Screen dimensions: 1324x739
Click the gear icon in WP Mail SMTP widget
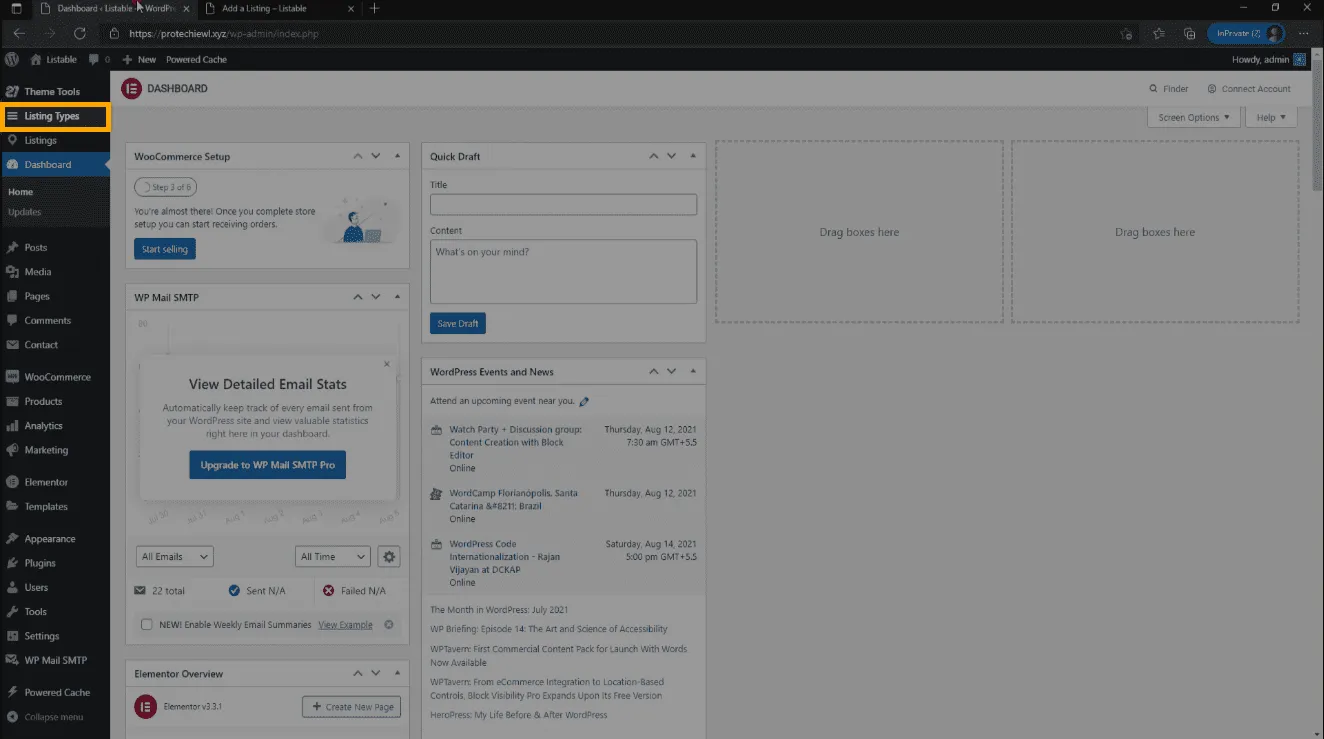[389, 557]
